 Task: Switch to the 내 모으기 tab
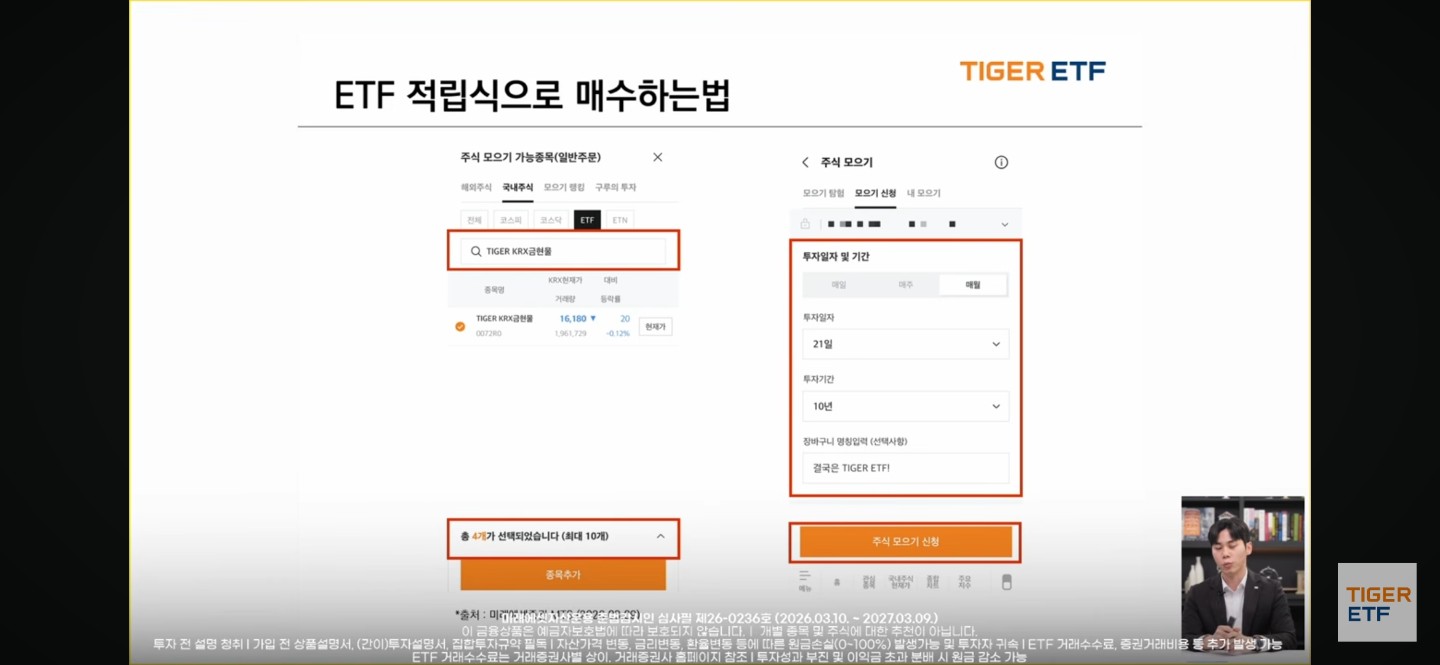(x=923, y=193)
